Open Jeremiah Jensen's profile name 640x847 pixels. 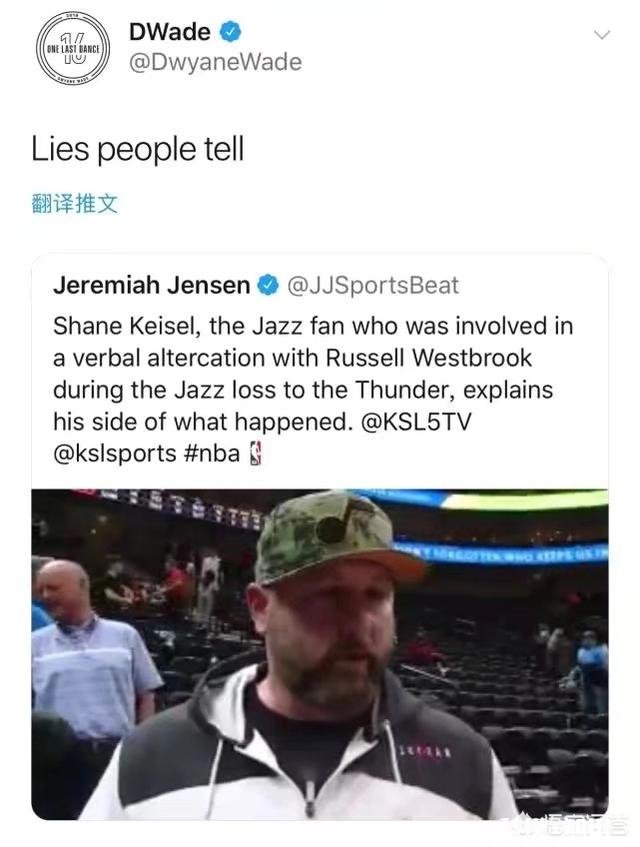coord(151,285)
